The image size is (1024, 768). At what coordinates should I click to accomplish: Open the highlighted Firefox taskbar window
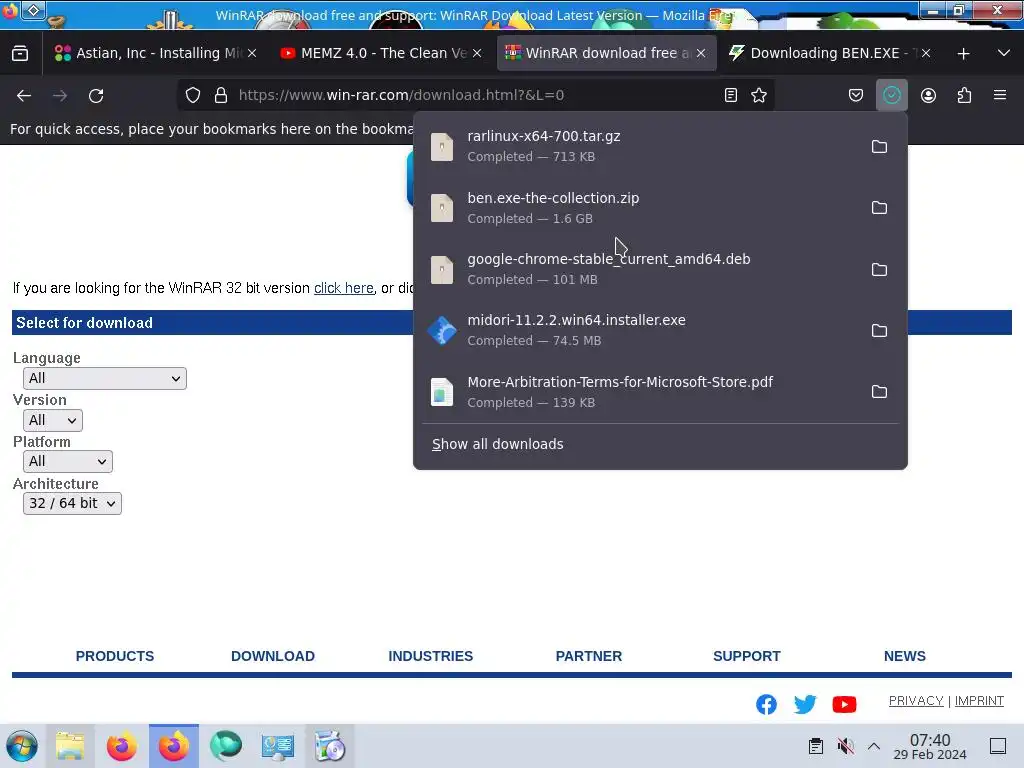click(174, 746)
